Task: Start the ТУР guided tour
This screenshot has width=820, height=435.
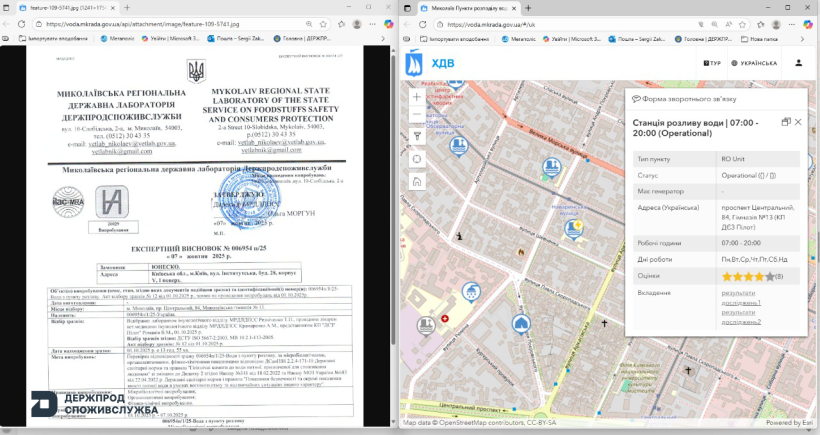Action: coord(713,63)
